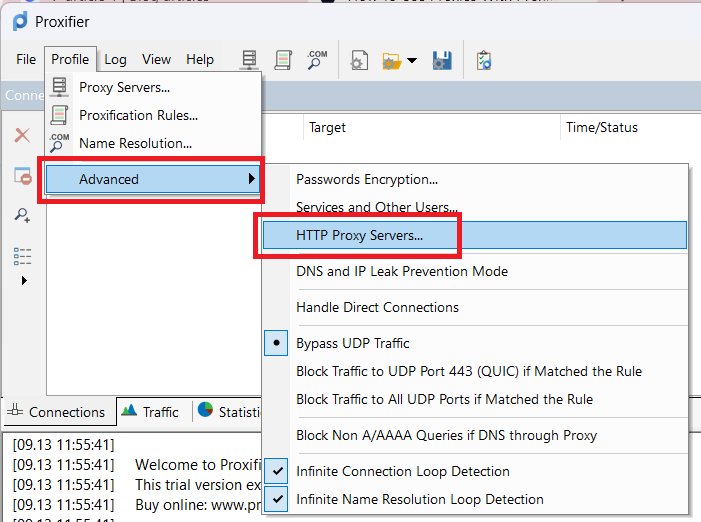Click the Proxy Servers toolbar icon

point(249,60)
